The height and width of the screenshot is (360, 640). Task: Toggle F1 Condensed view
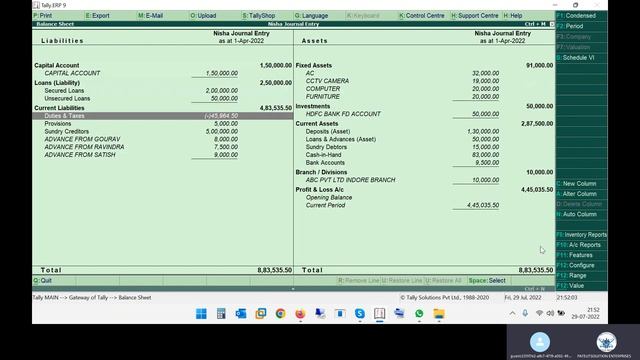[581, 16]
